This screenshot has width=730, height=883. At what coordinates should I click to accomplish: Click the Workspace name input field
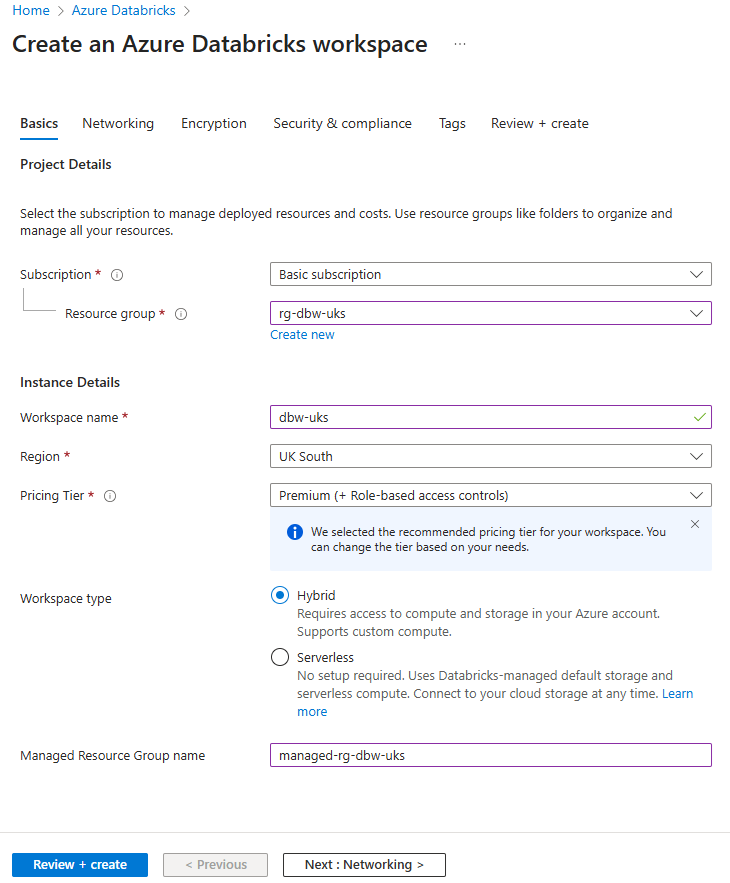480,417
